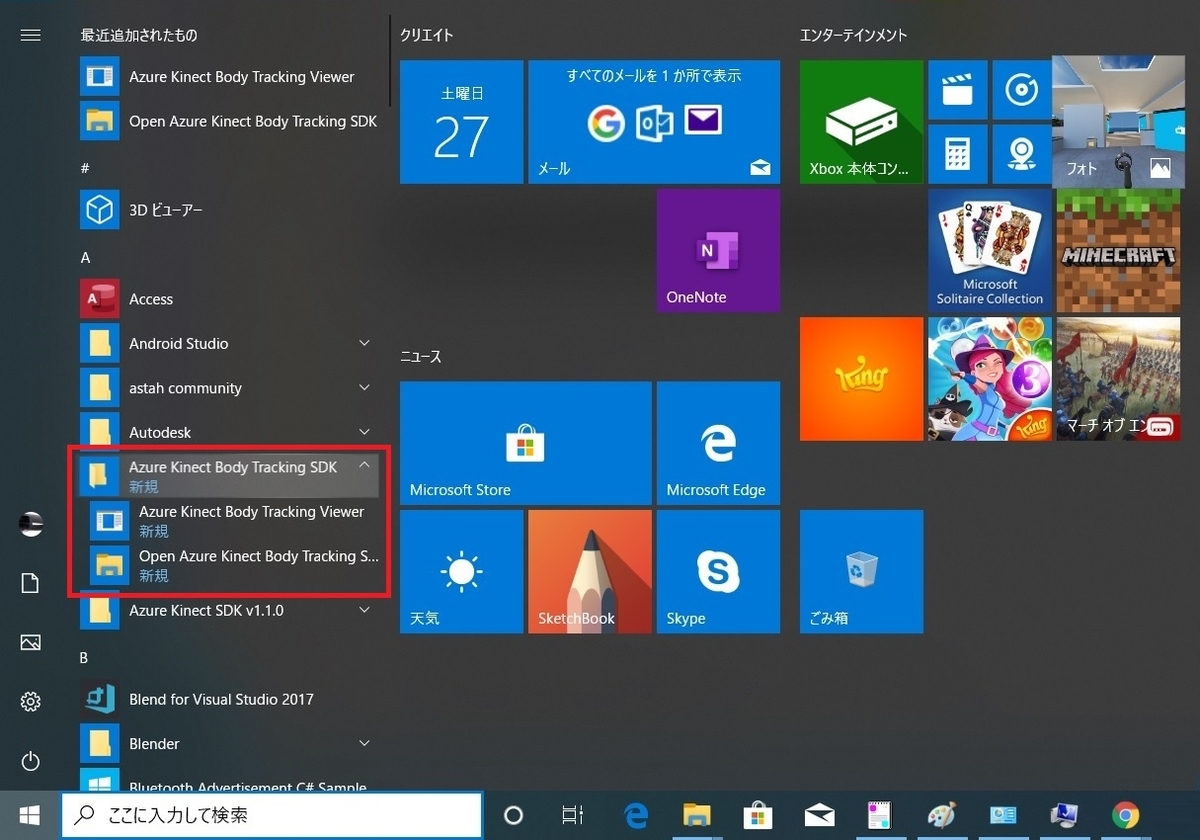Open the OneNote tile
The width and height of the screenshot is (1200, 840).
pyautogui.click(x=718, y=250)
